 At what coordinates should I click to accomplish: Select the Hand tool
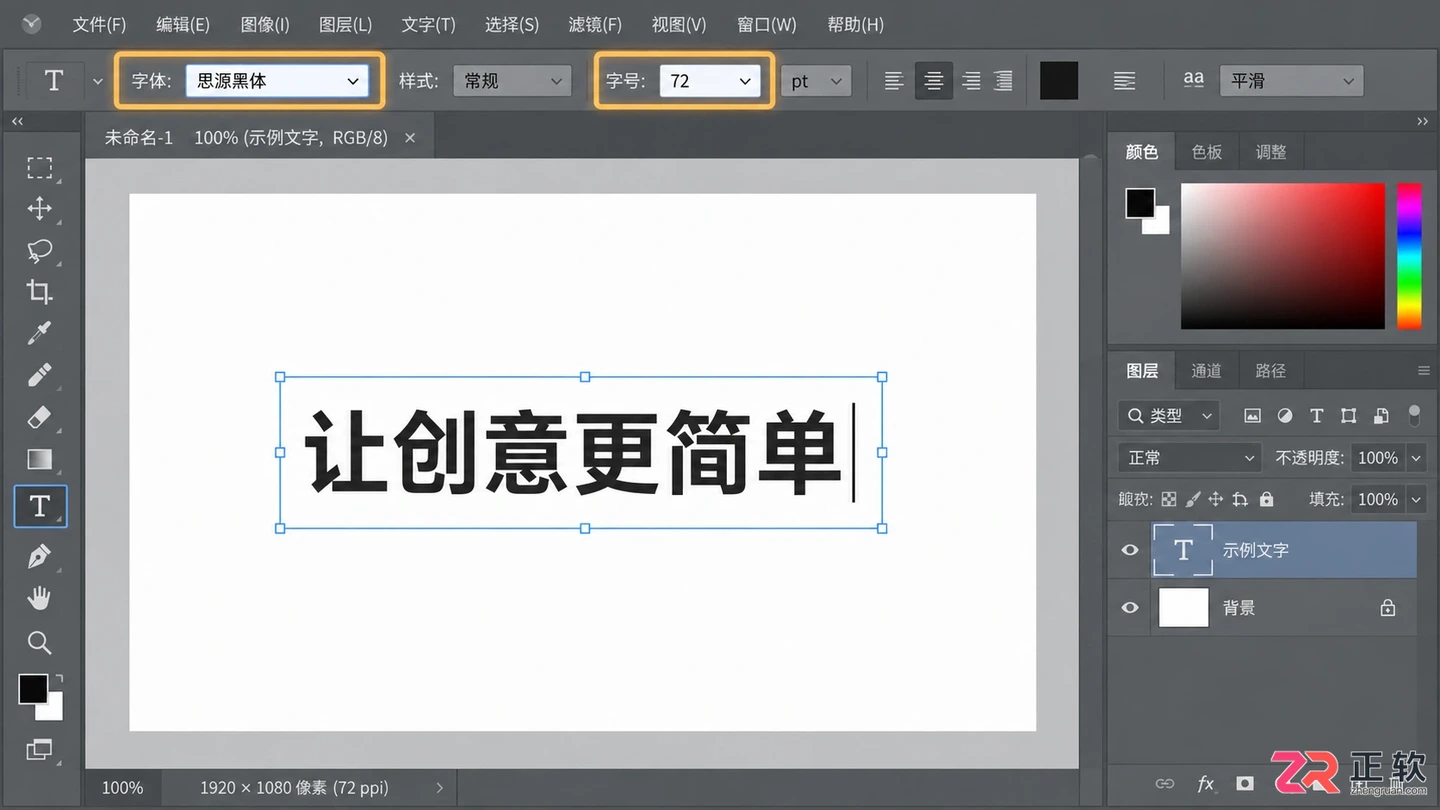39,598
